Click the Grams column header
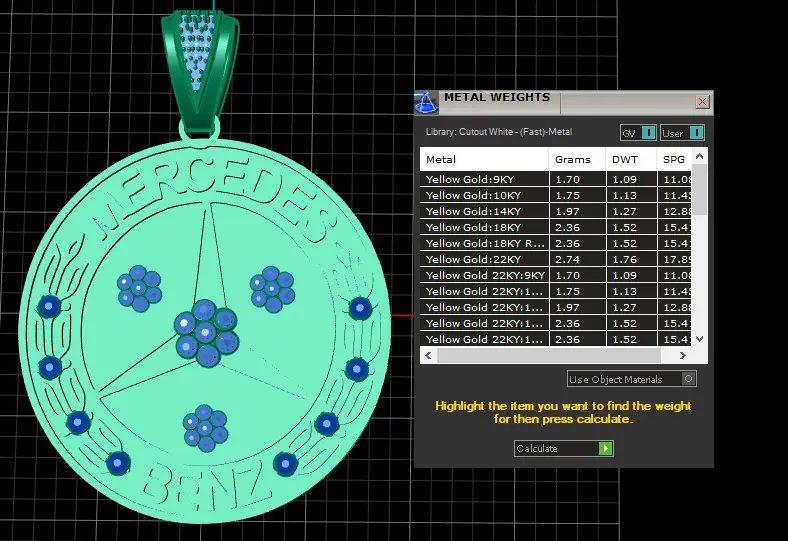The image size is (788, 541). pos(577,159)
